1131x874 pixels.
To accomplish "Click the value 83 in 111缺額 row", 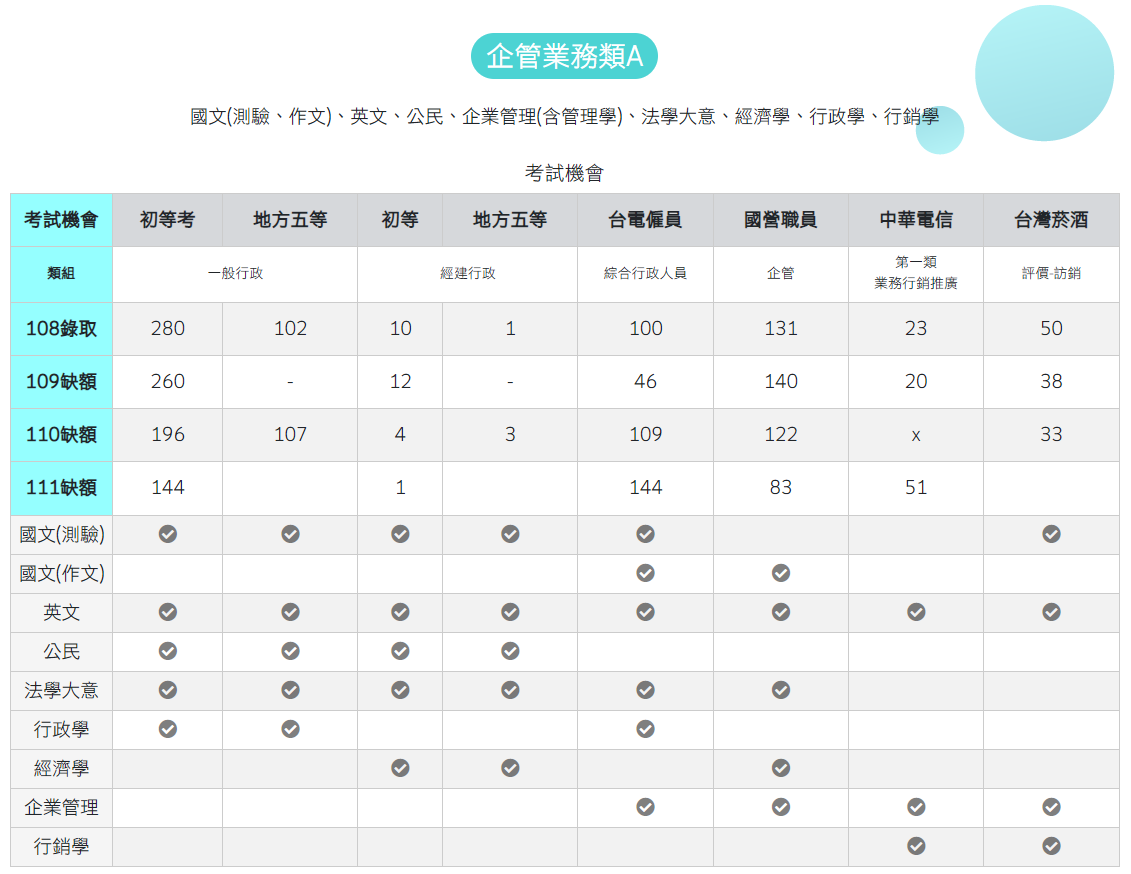I will (781, 487).
